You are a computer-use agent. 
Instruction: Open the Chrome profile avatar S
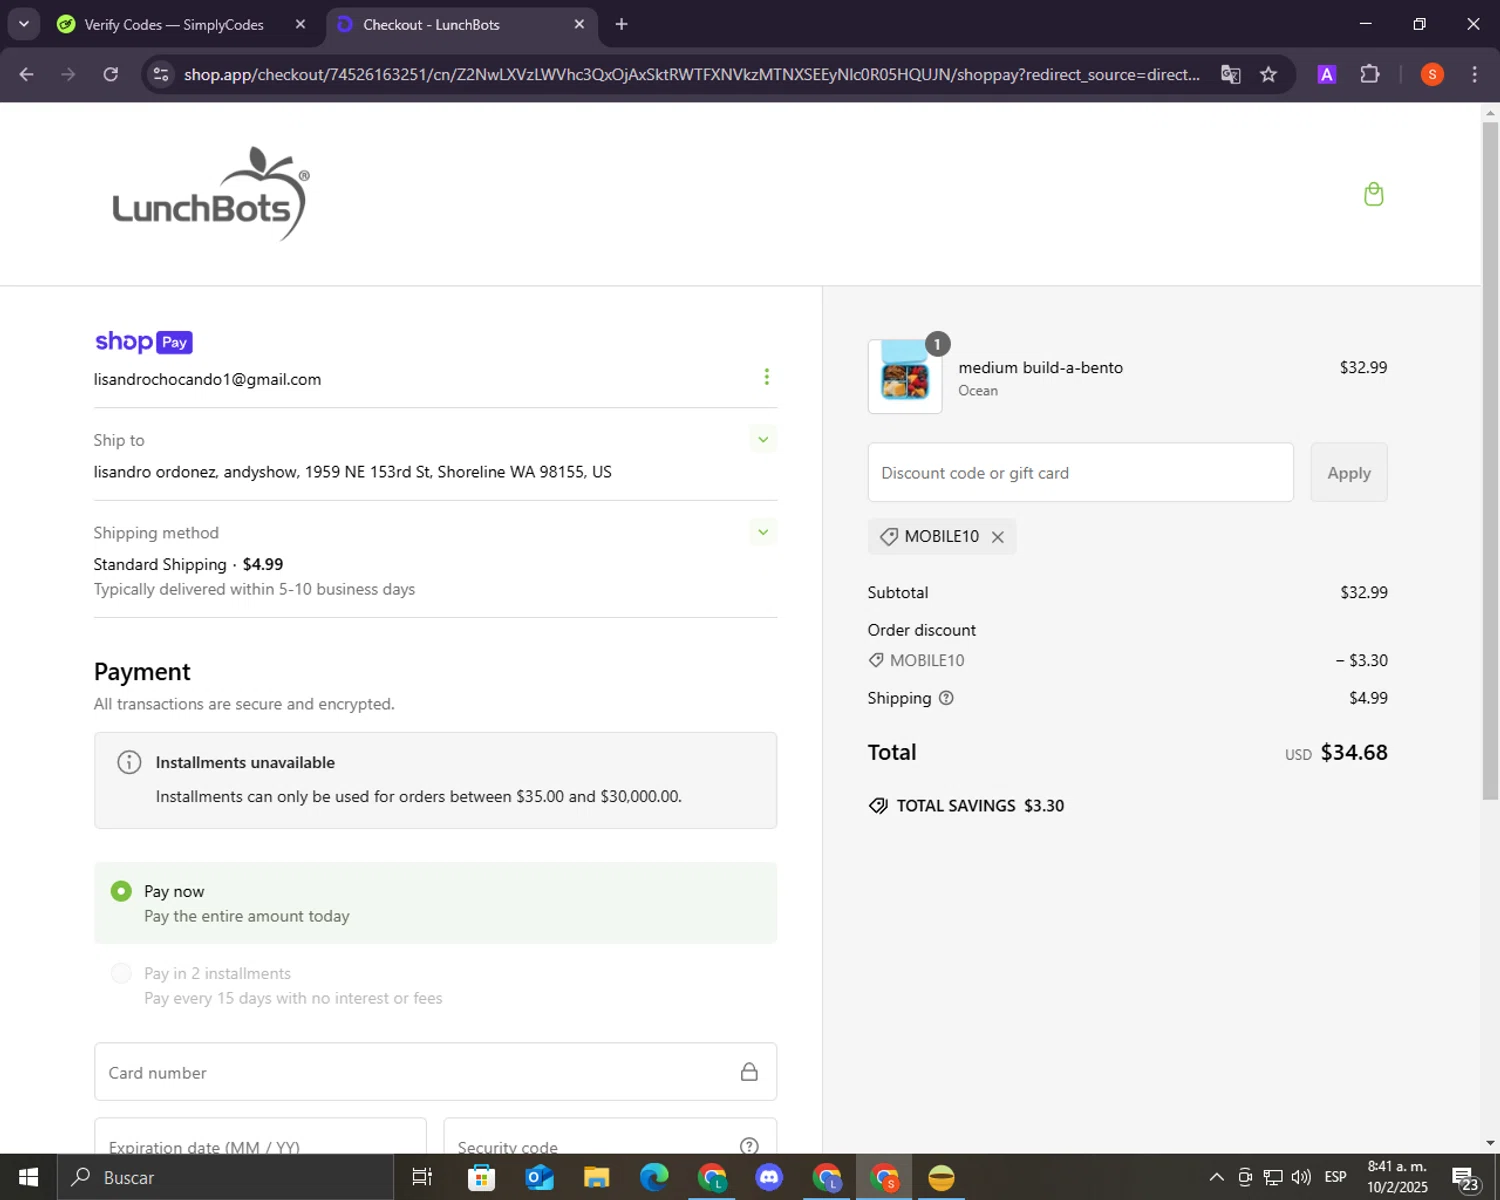click(x=1432, y=75)
